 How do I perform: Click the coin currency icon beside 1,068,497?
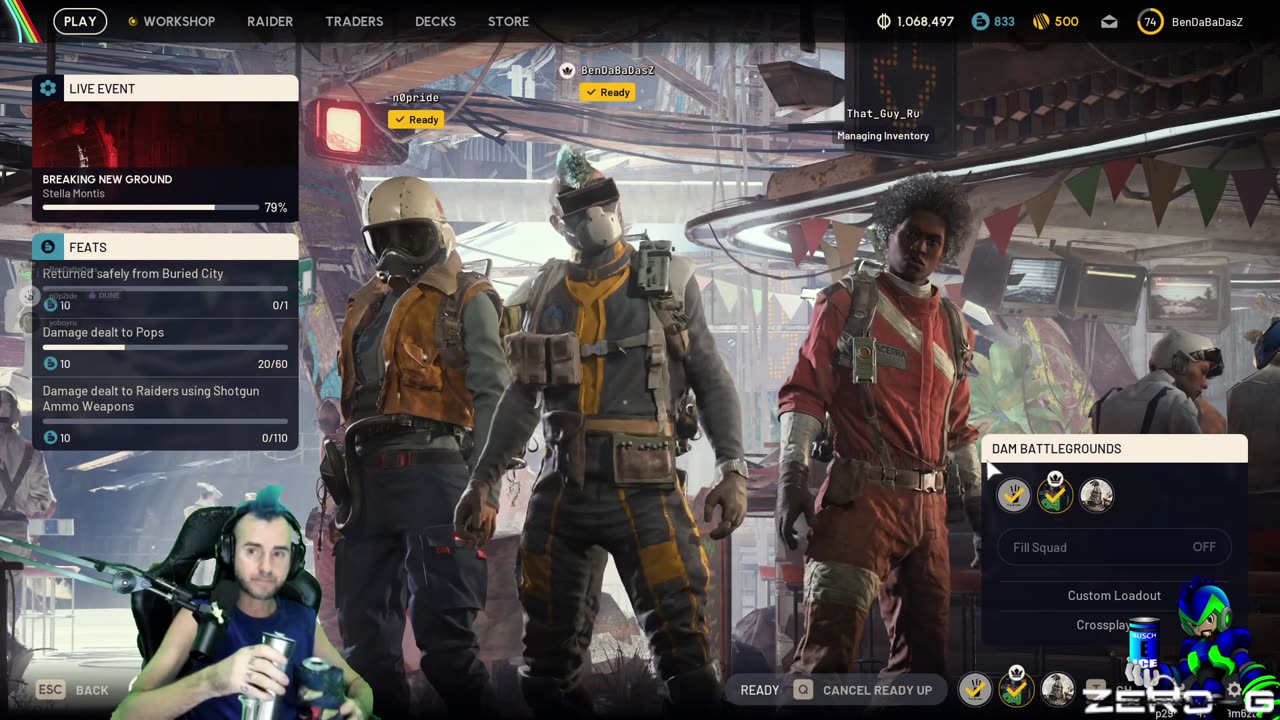tap(883, 21)
